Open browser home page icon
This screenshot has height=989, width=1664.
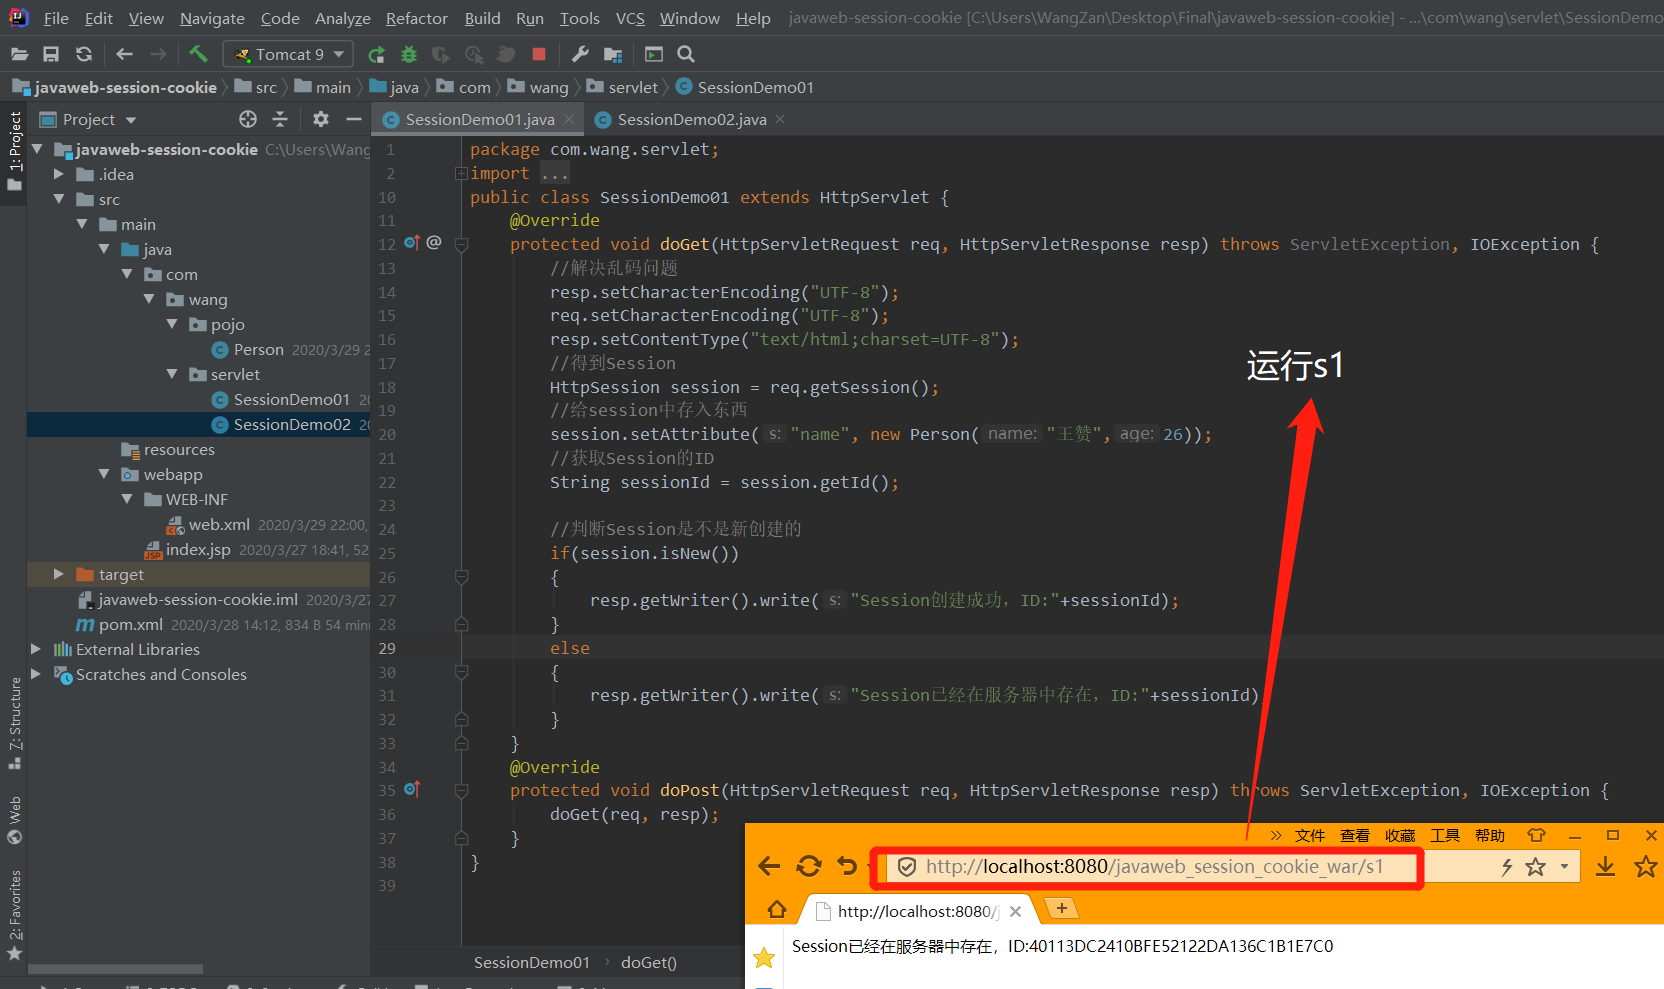tap(777, 910)
